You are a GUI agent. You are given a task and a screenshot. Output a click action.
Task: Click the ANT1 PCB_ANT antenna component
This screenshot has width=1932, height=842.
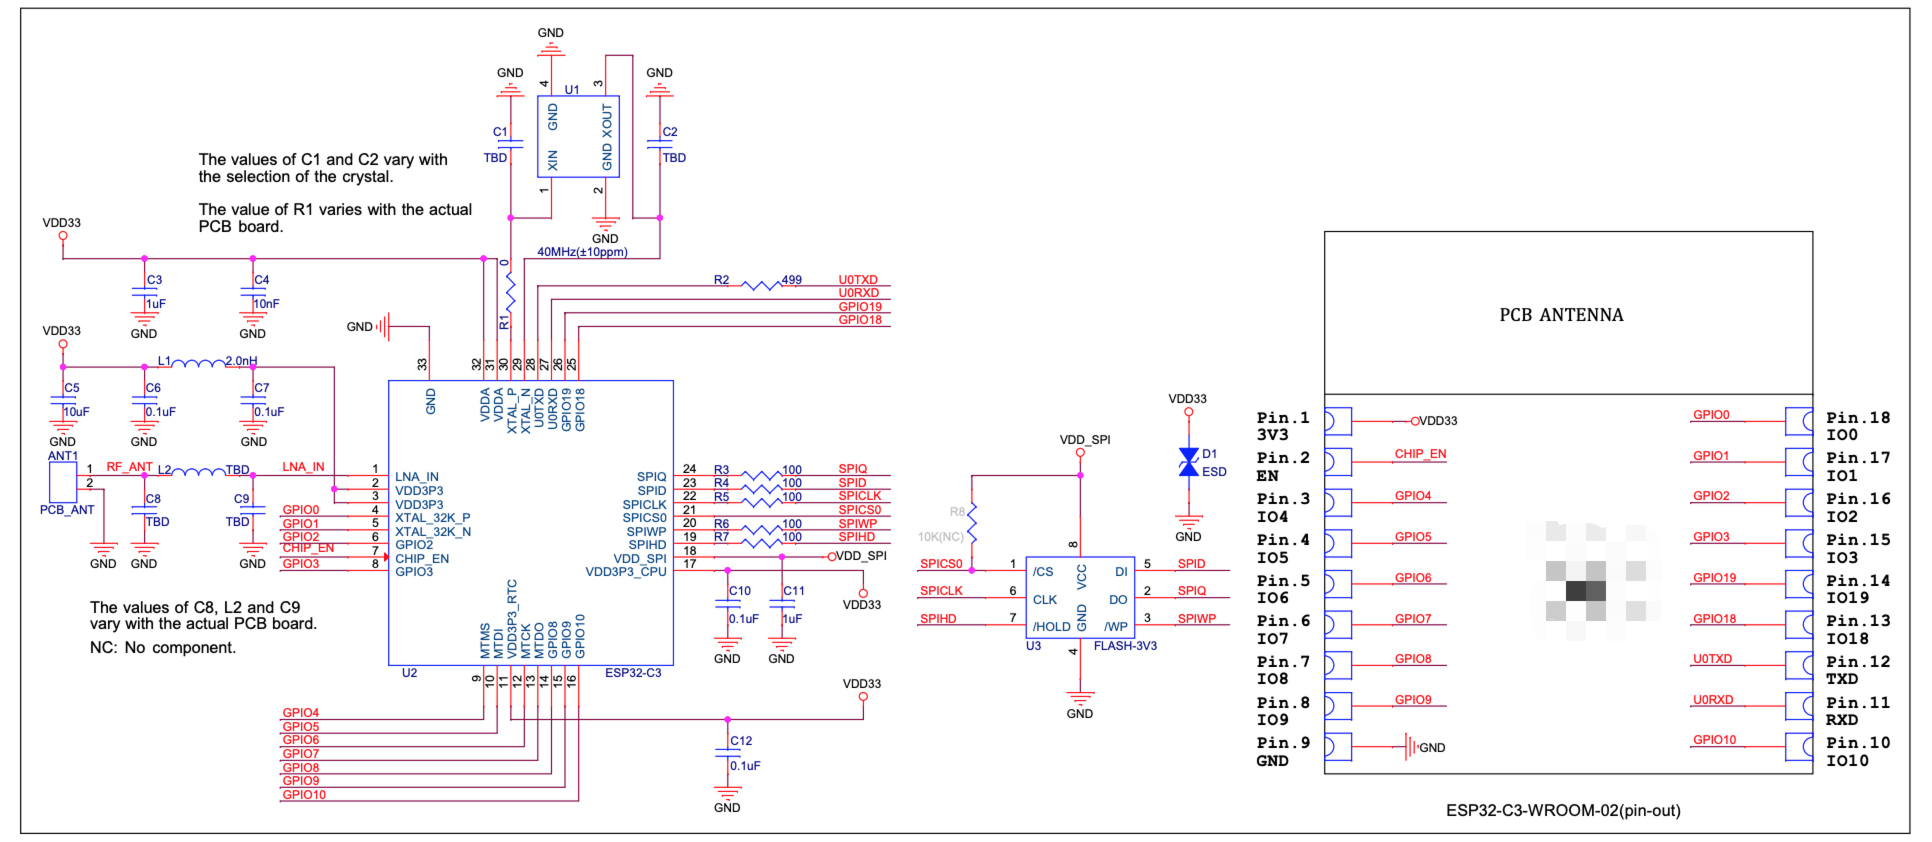tap(63, 483)
